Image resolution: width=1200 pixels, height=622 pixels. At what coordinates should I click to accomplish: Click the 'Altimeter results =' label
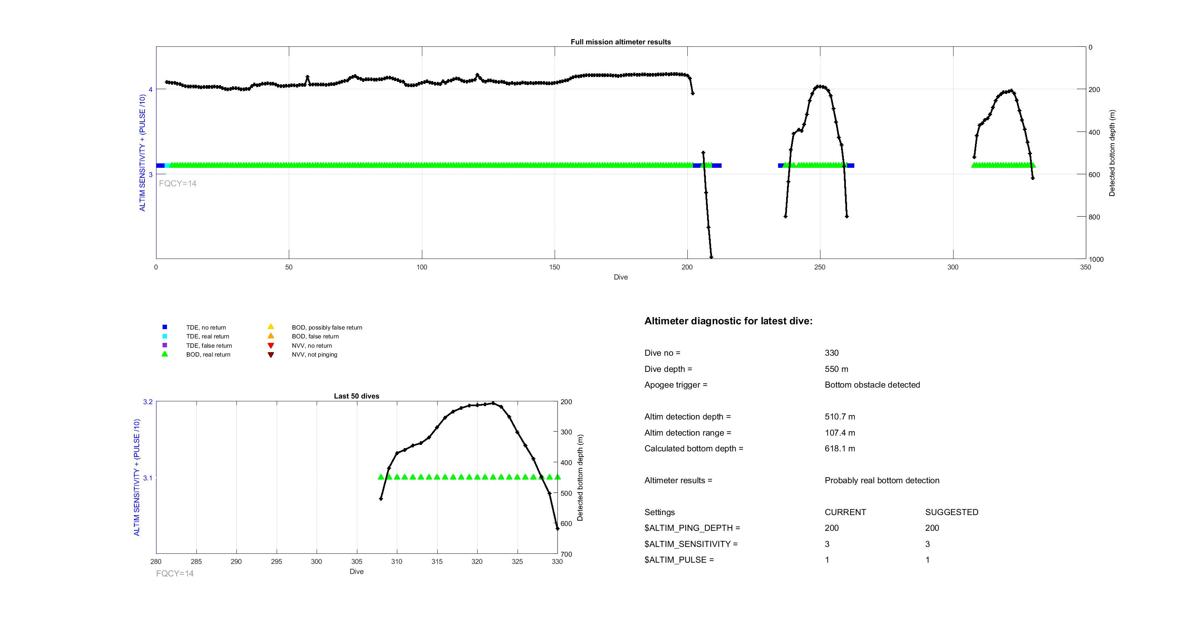point(678,481)
